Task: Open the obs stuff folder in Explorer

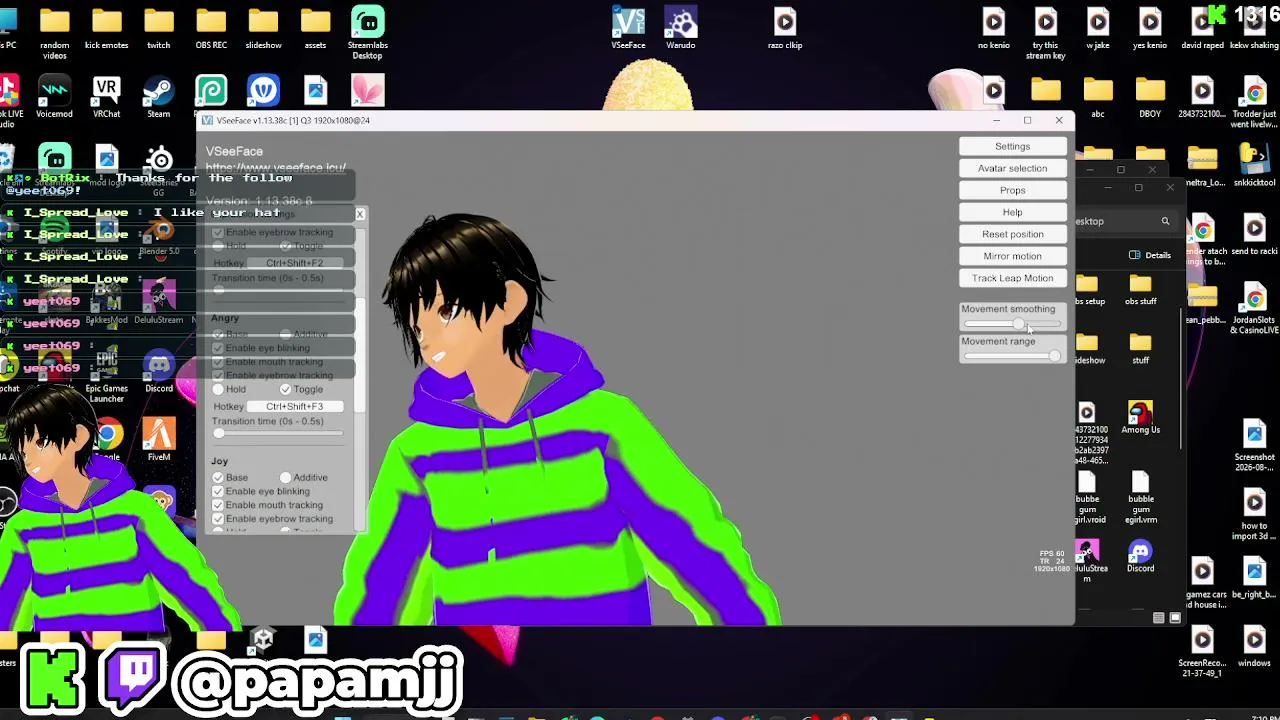Action: (x=1140, y=289)
